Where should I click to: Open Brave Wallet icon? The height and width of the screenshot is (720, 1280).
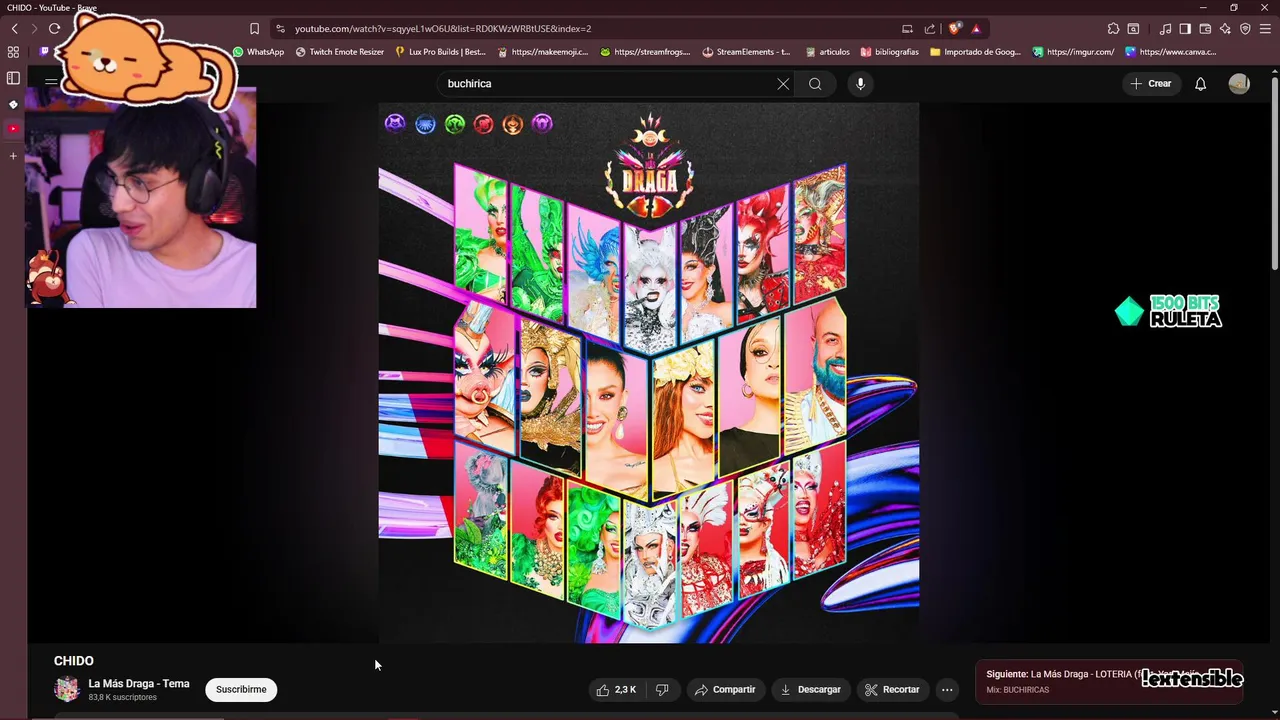pos(1205,29)
